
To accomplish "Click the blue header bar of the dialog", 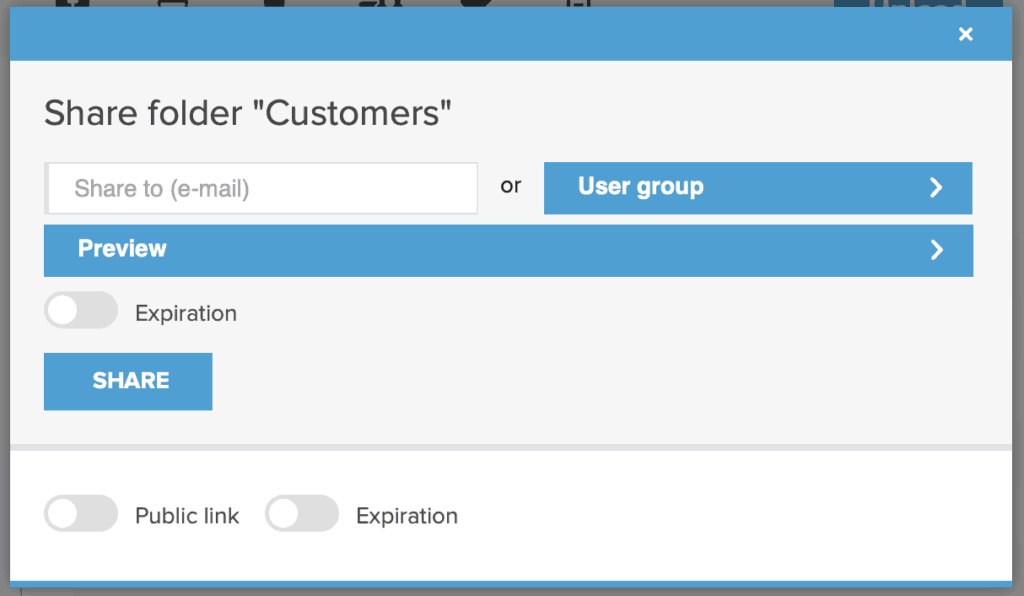I will point(480,35).
